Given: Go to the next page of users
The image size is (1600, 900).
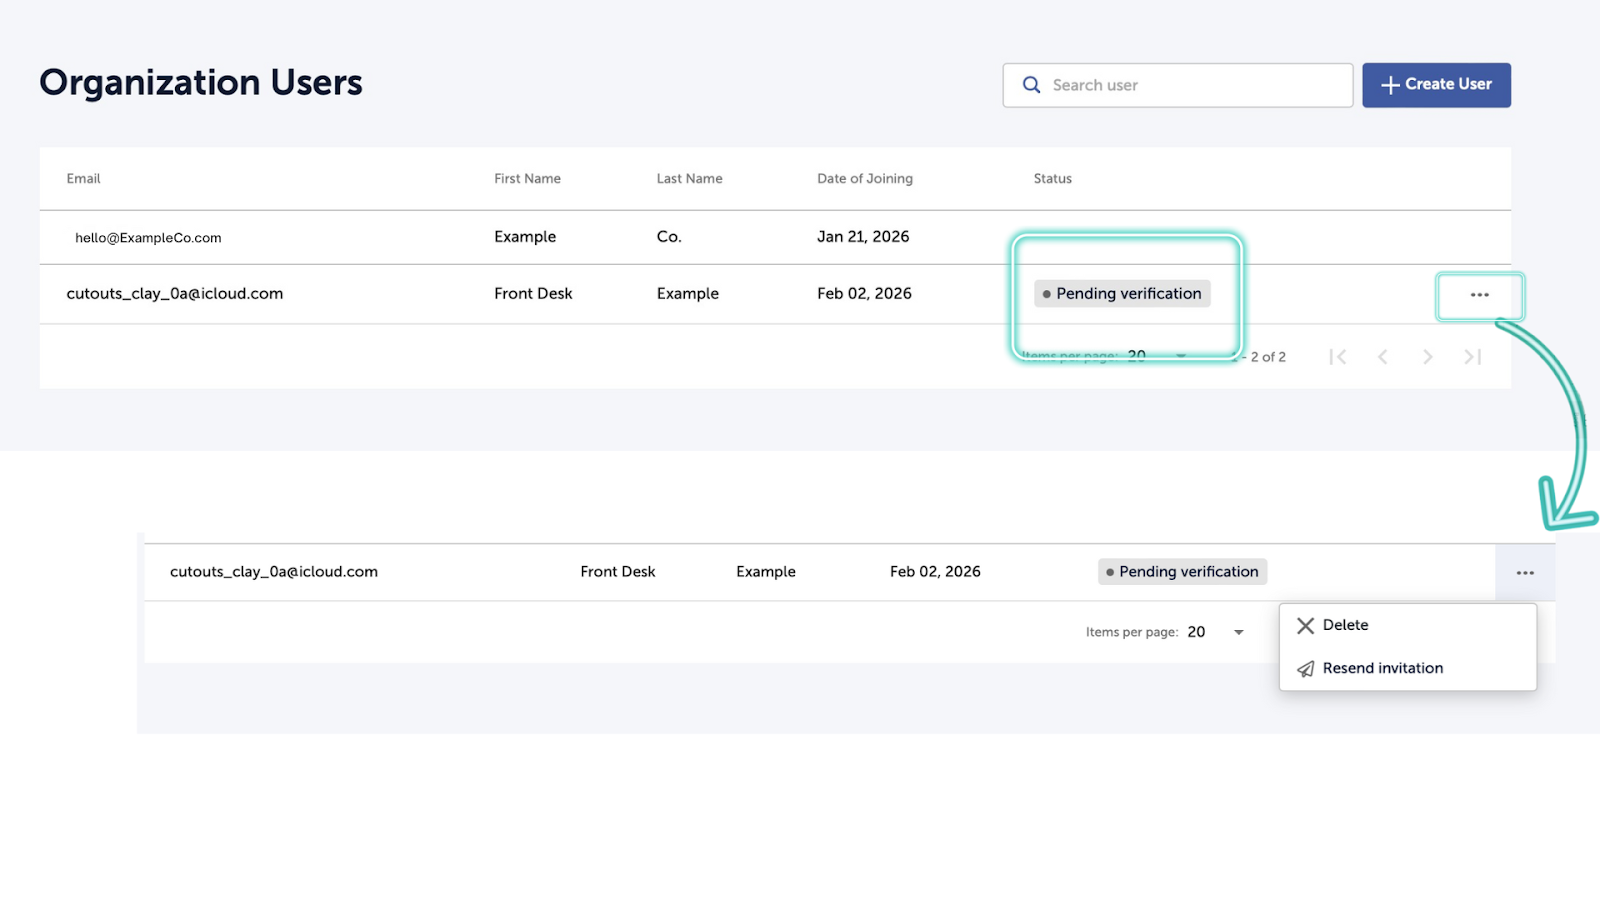Looking at the screenshot, I should click(x=1428, y=357).
